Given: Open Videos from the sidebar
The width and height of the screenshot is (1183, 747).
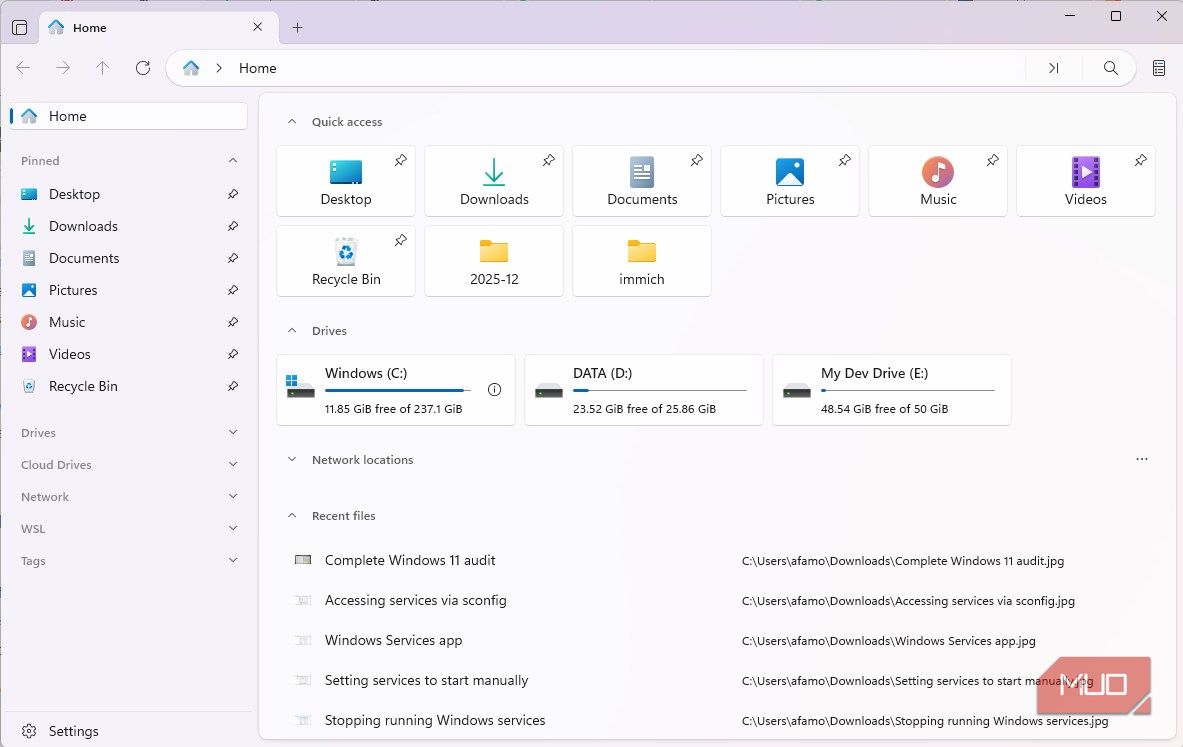Looking at the screenshot, I should 128,354.
